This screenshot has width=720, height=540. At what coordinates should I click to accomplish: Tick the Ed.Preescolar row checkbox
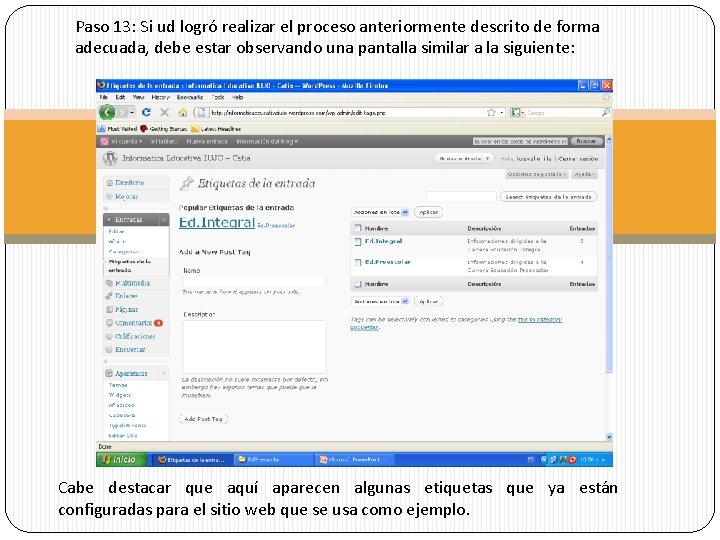pyautogui.click(x=358, y=263)
